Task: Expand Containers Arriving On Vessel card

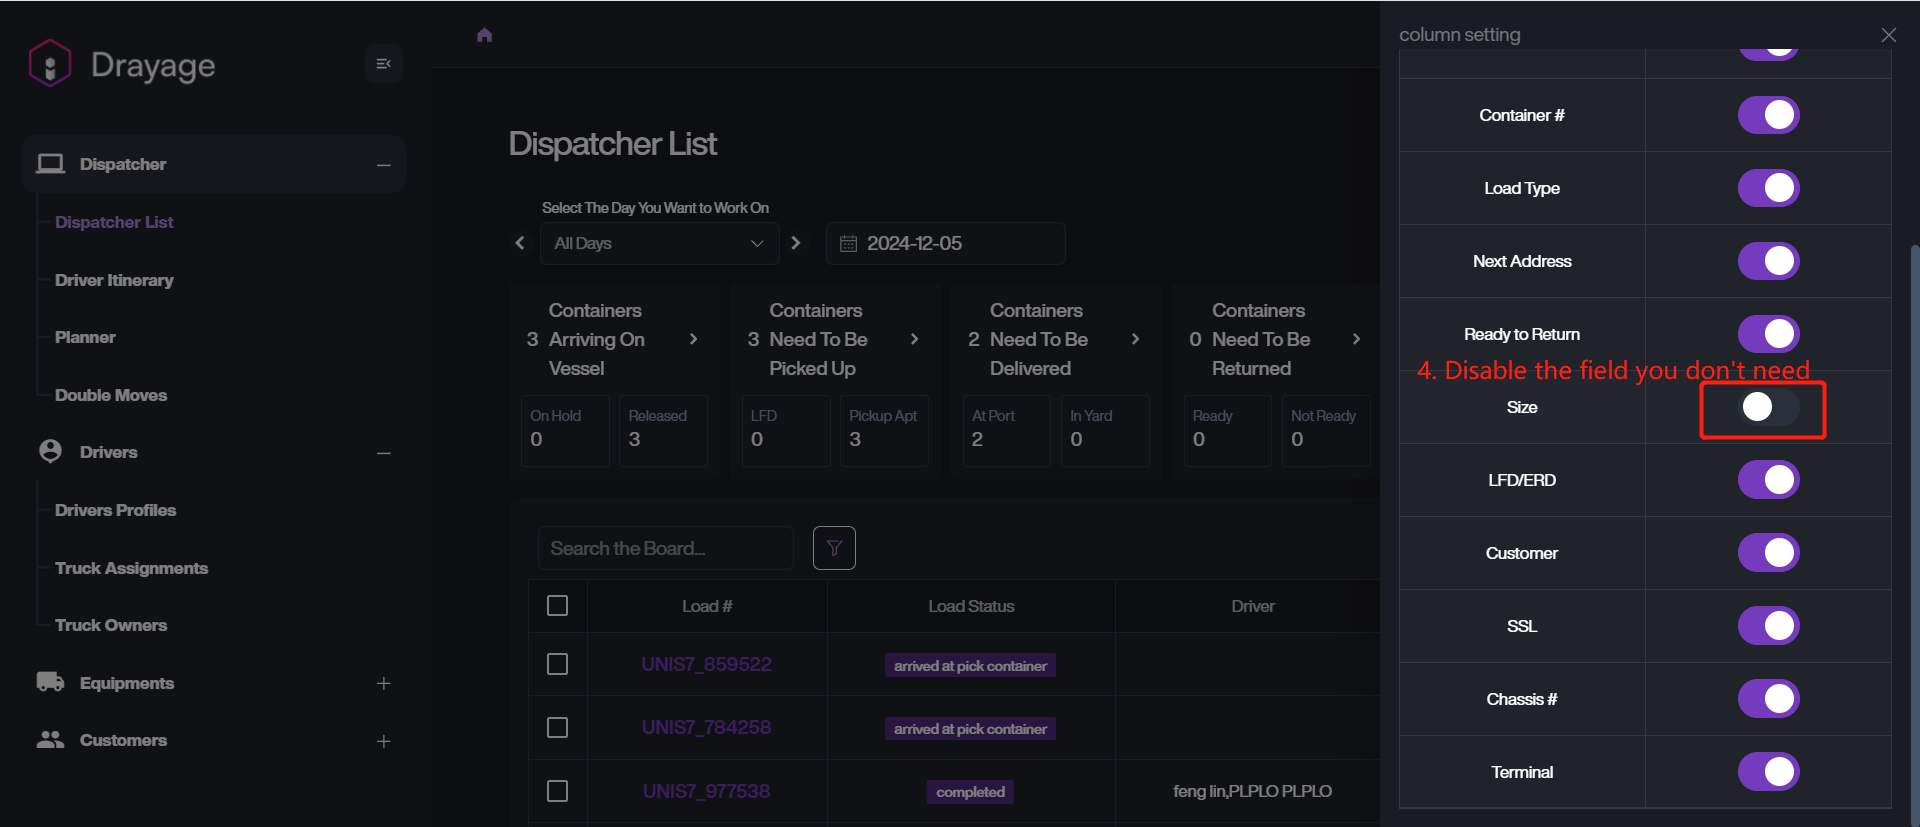Action: [x=694, y=339]
